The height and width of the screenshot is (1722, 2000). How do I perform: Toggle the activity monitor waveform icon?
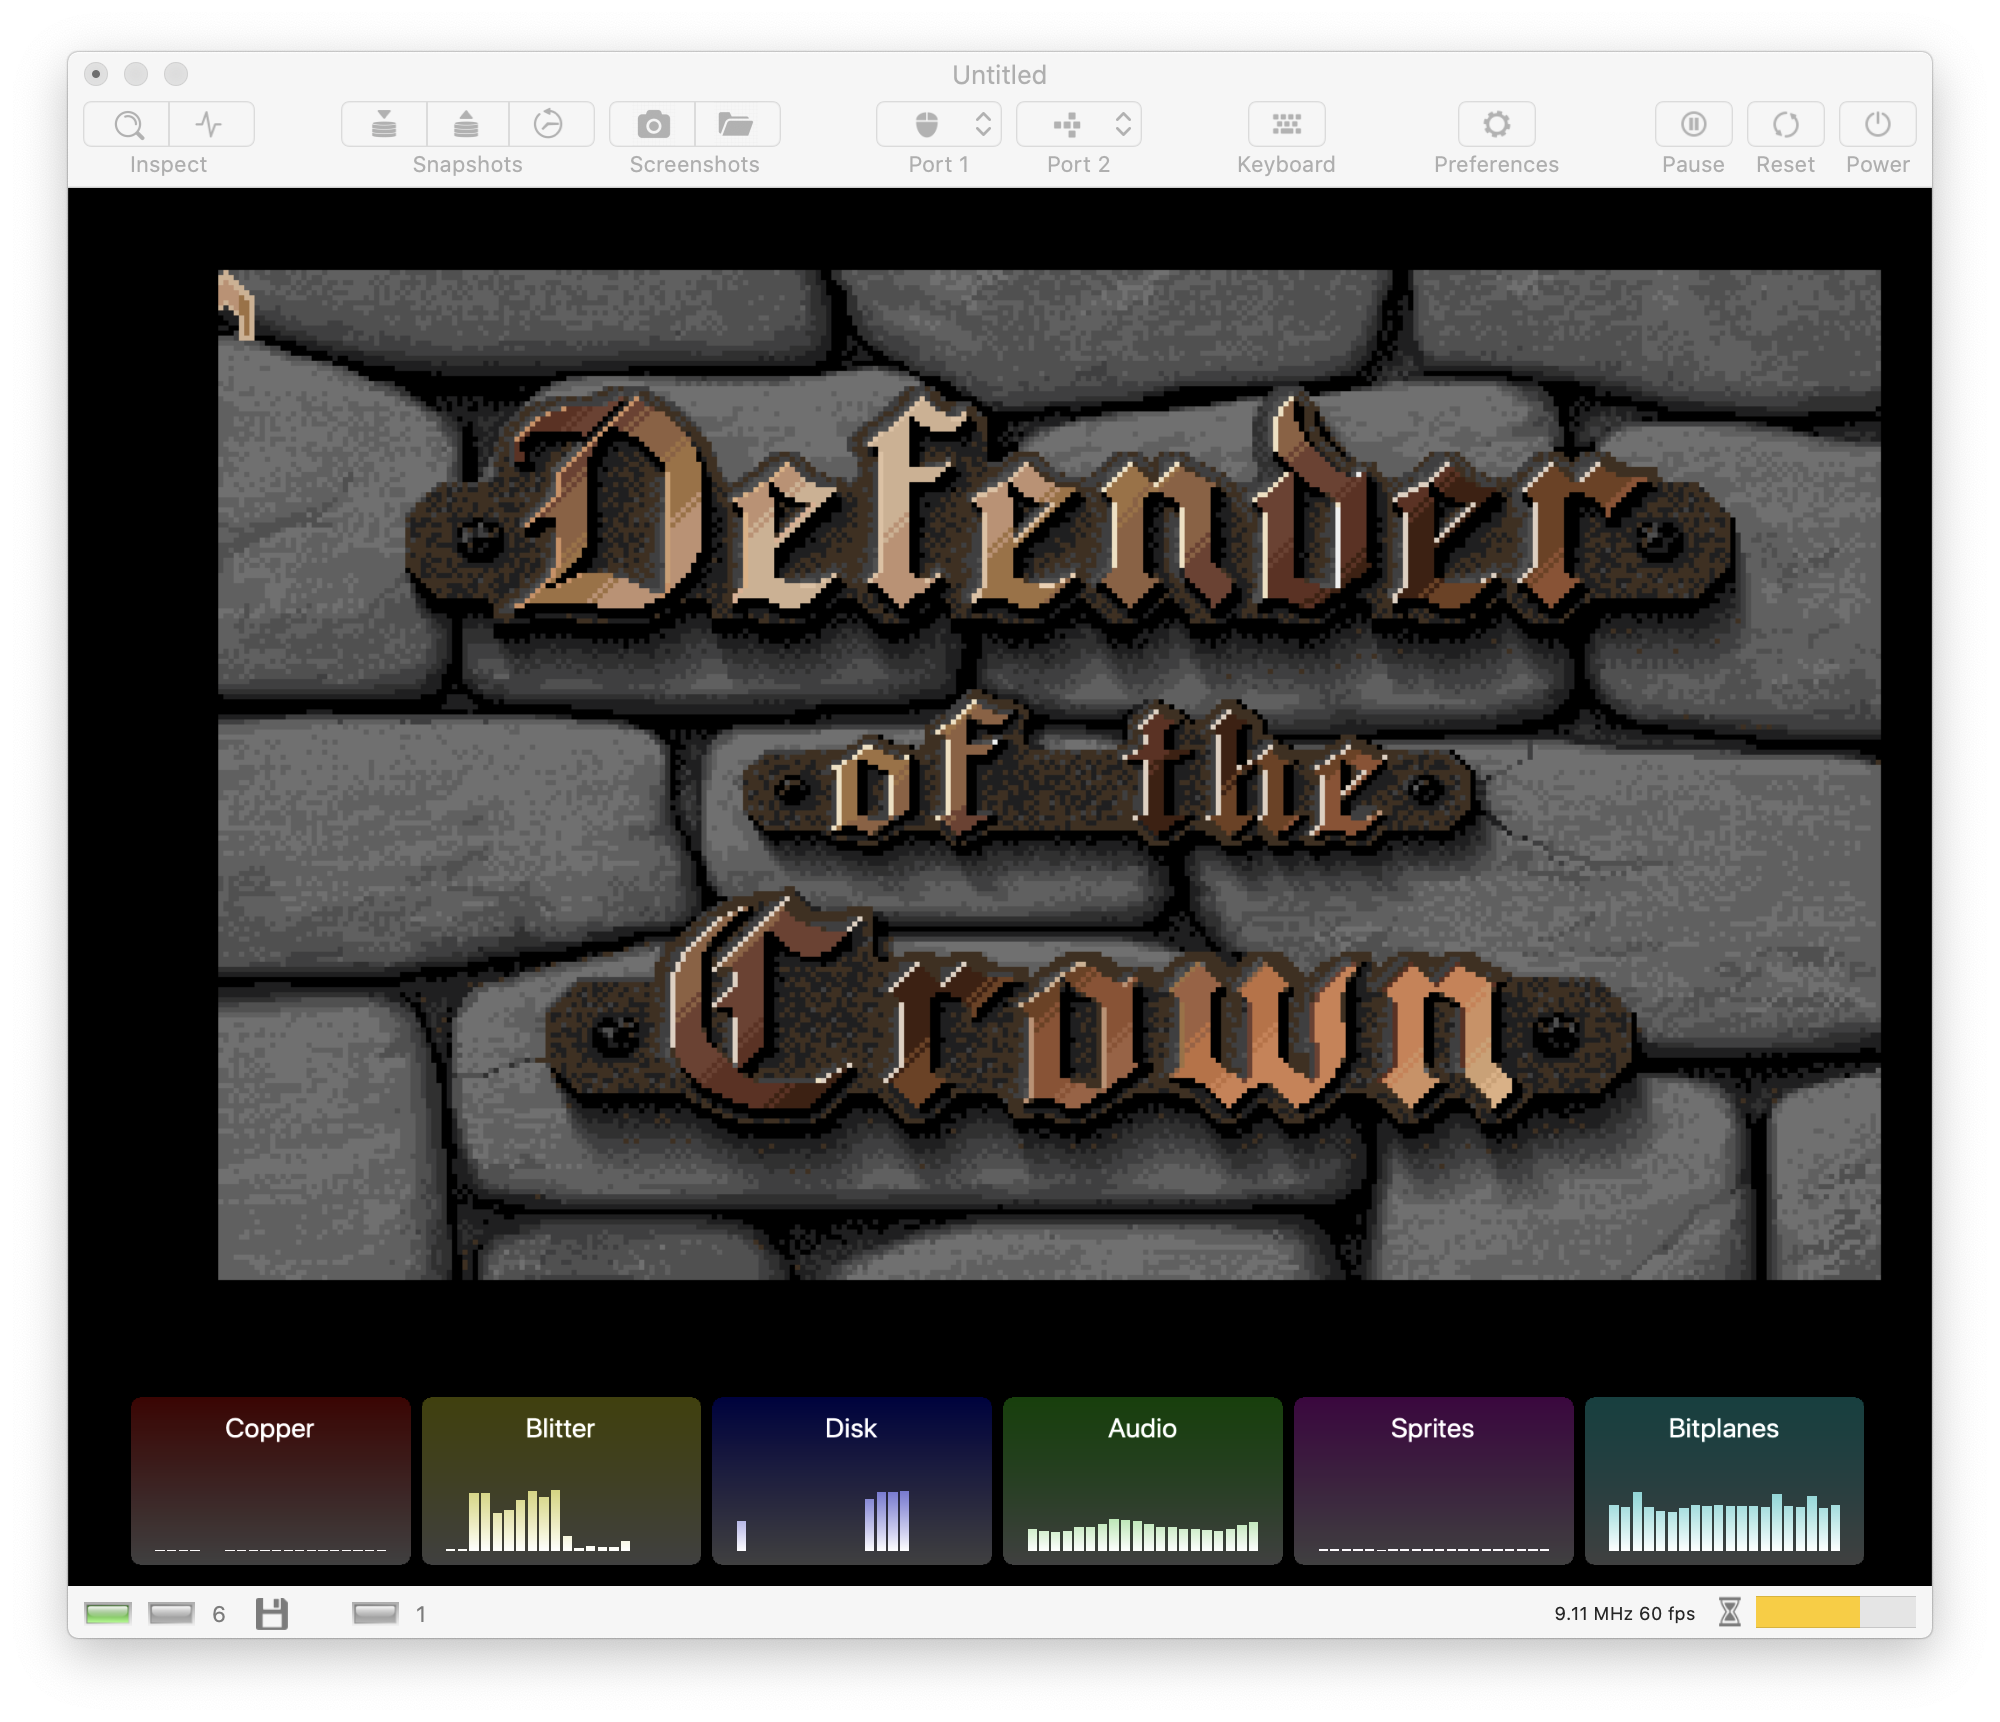[x=211, y=124]
